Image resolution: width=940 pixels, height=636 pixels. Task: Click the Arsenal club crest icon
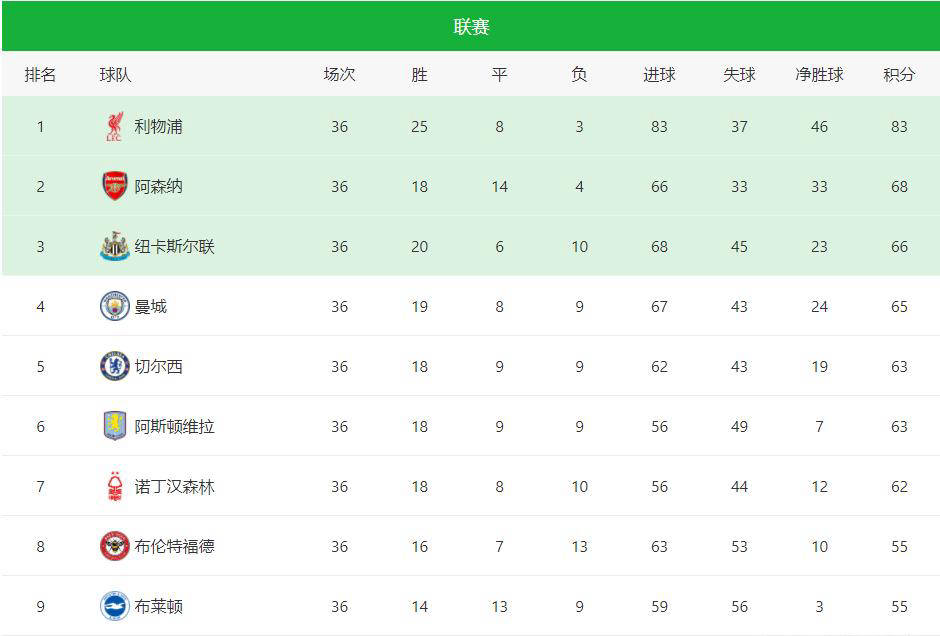click(115, 186)
